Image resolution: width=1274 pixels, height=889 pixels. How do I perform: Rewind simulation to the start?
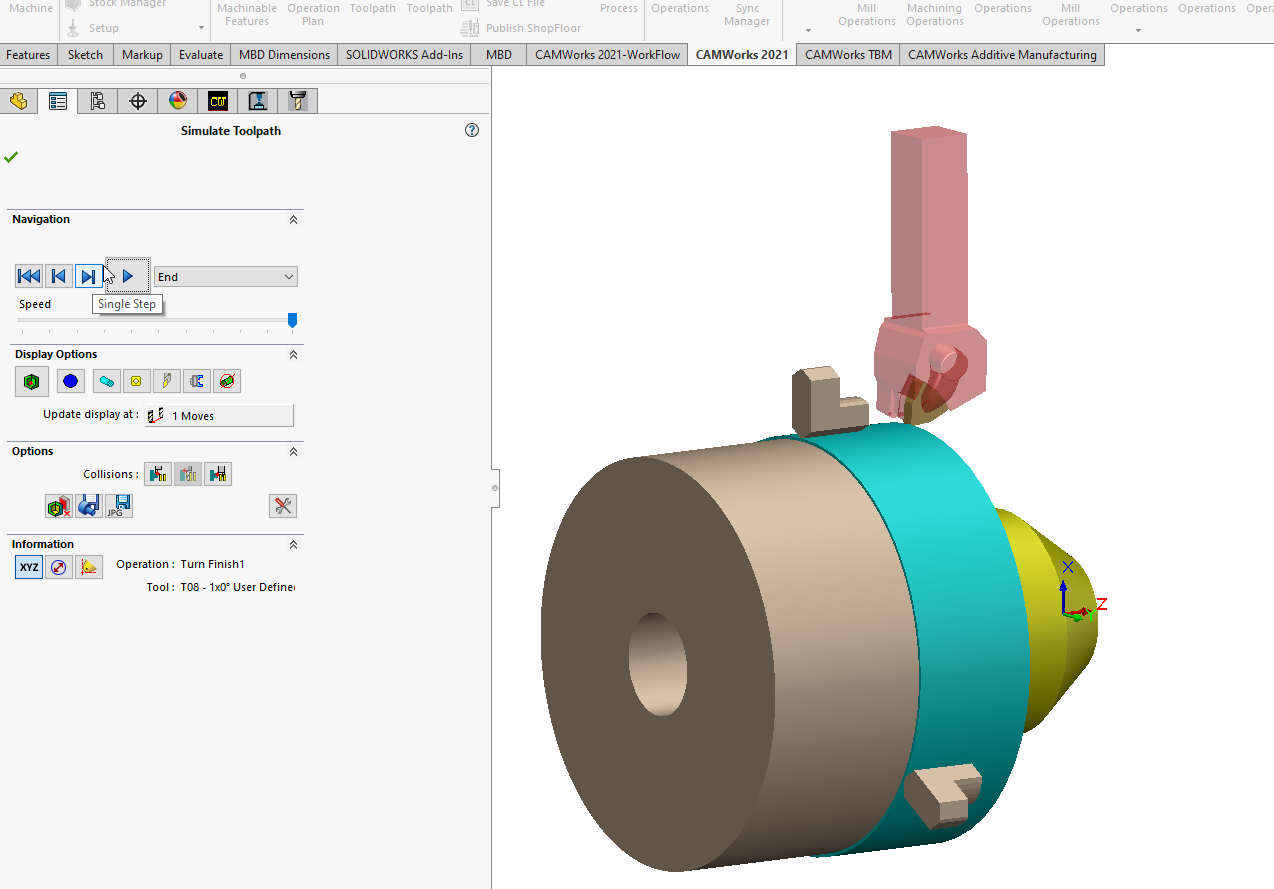[x=29, y=277]
